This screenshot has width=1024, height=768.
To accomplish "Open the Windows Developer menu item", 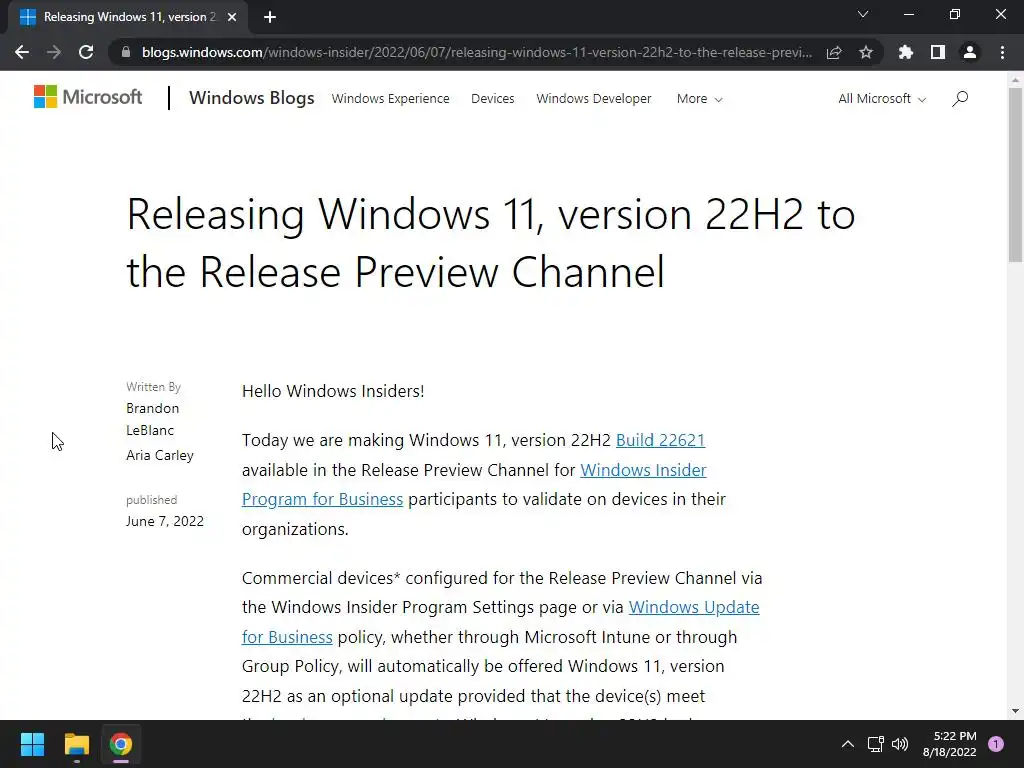I will click(x=594, y=99).
